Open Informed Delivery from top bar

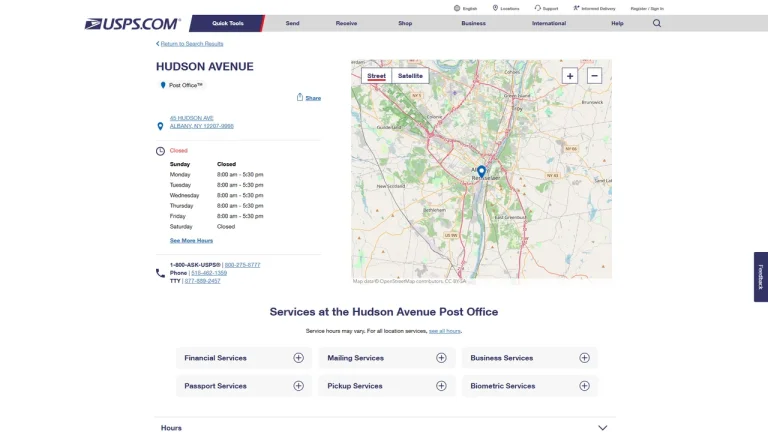click(x=594, y=8)
